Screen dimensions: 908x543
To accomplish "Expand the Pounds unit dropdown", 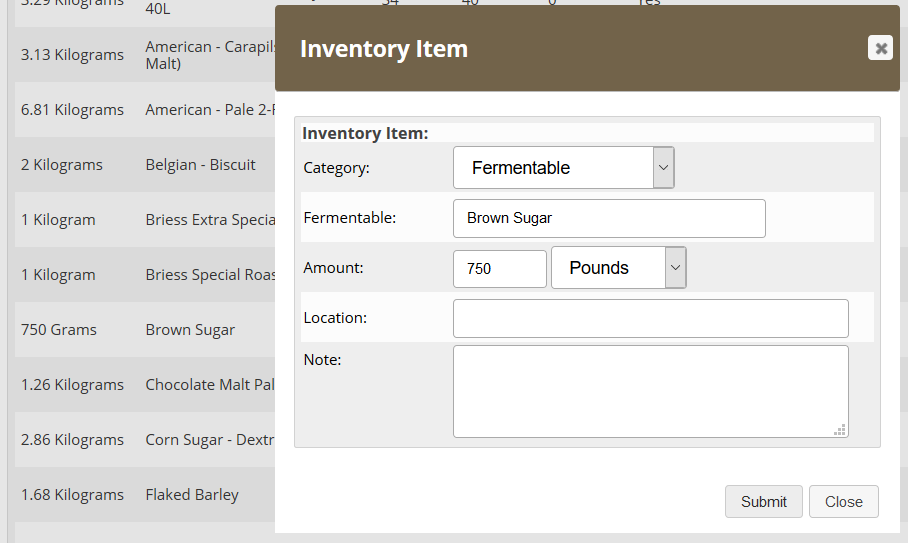I will (x=618, y=268).
